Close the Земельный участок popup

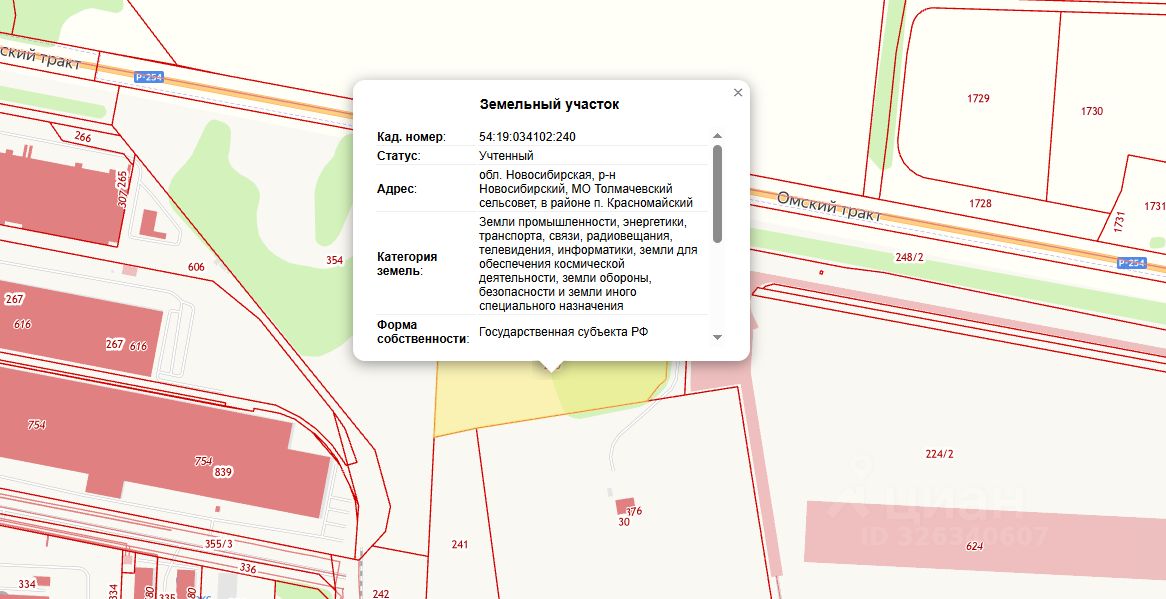(738, 92)
